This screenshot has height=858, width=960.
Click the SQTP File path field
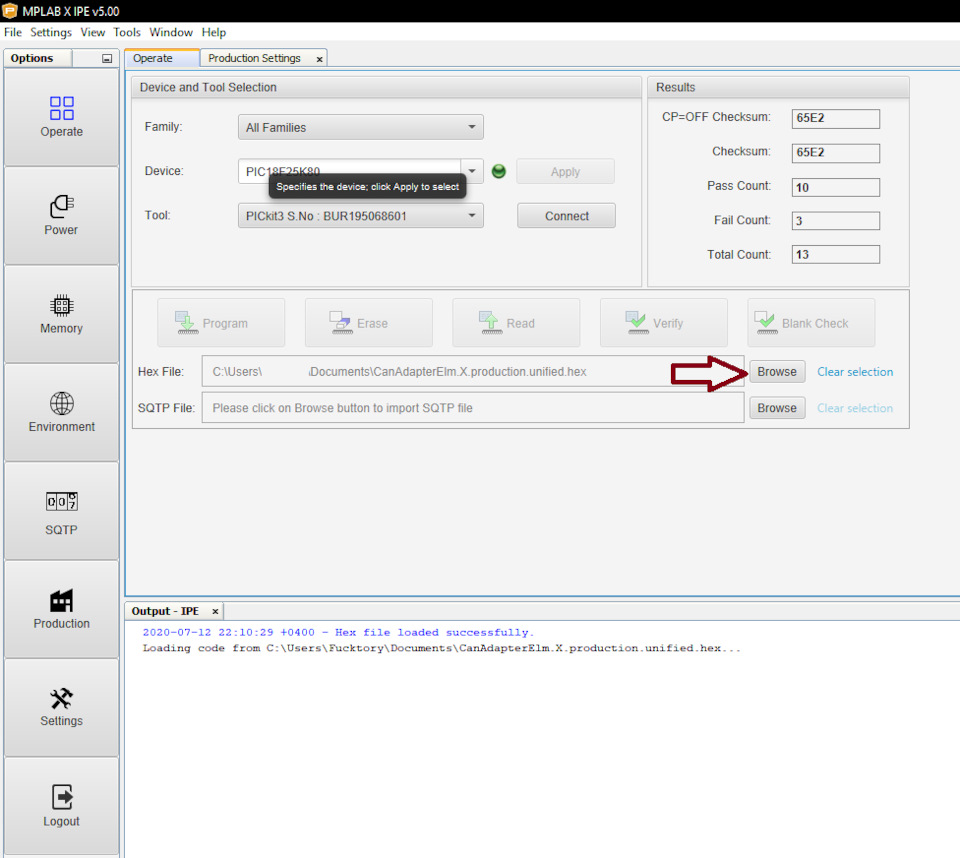(473, 408)
